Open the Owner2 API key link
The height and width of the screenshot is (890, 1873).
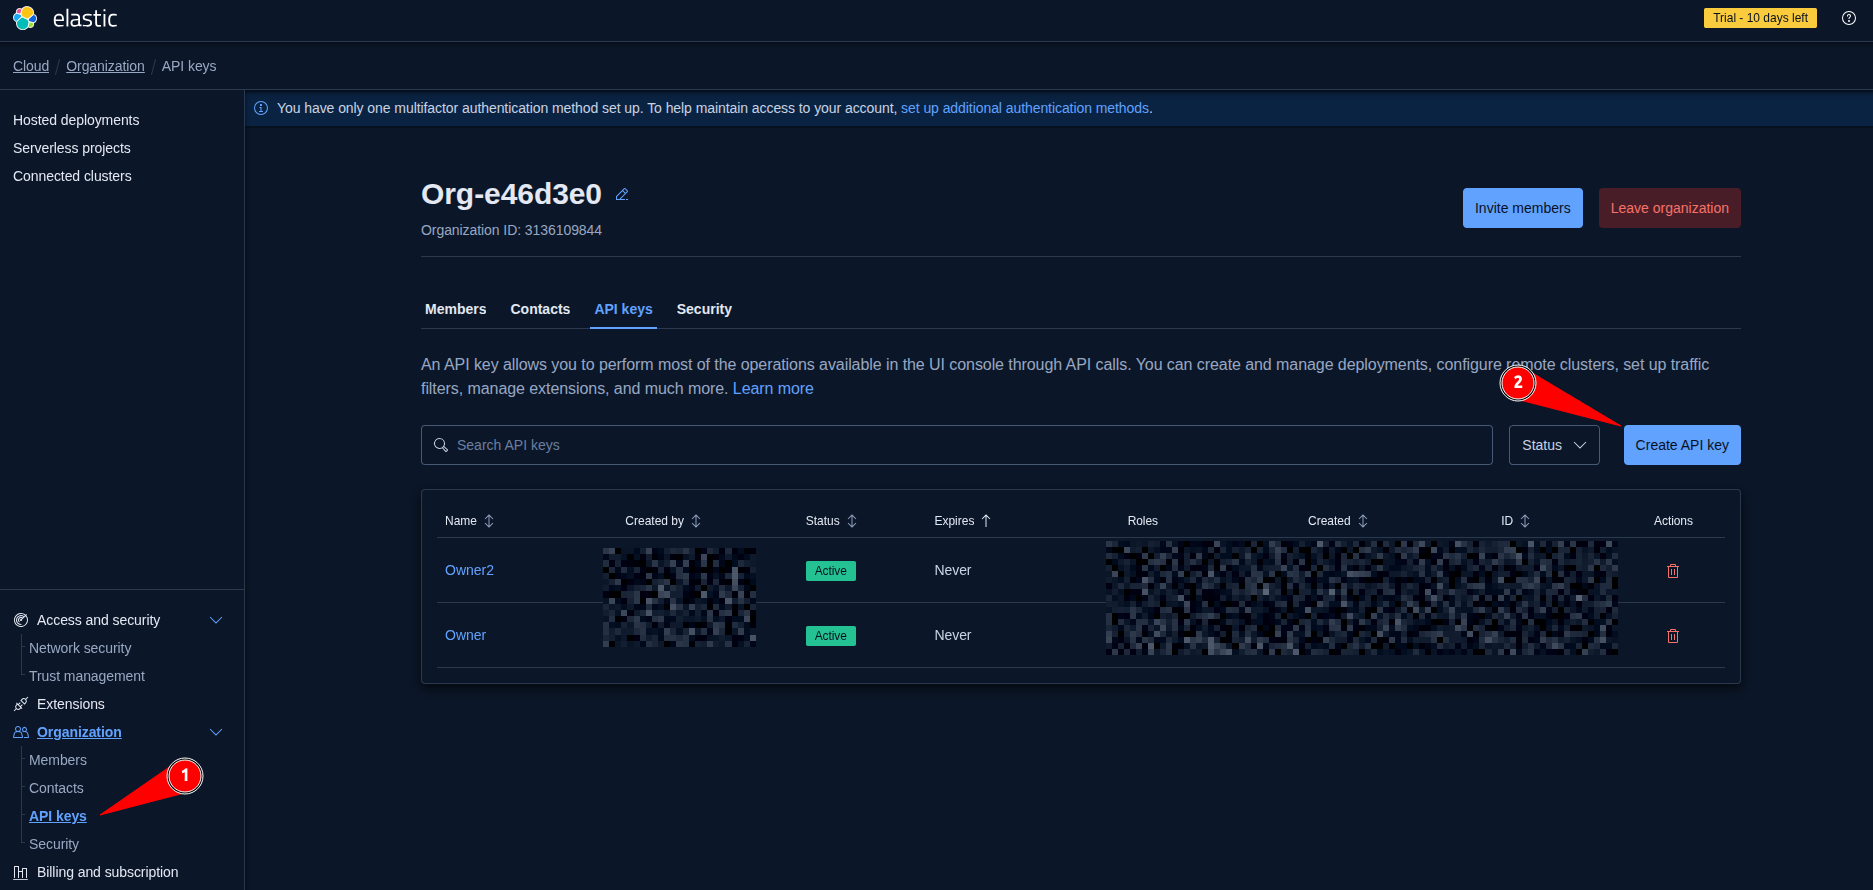point(469,570)
